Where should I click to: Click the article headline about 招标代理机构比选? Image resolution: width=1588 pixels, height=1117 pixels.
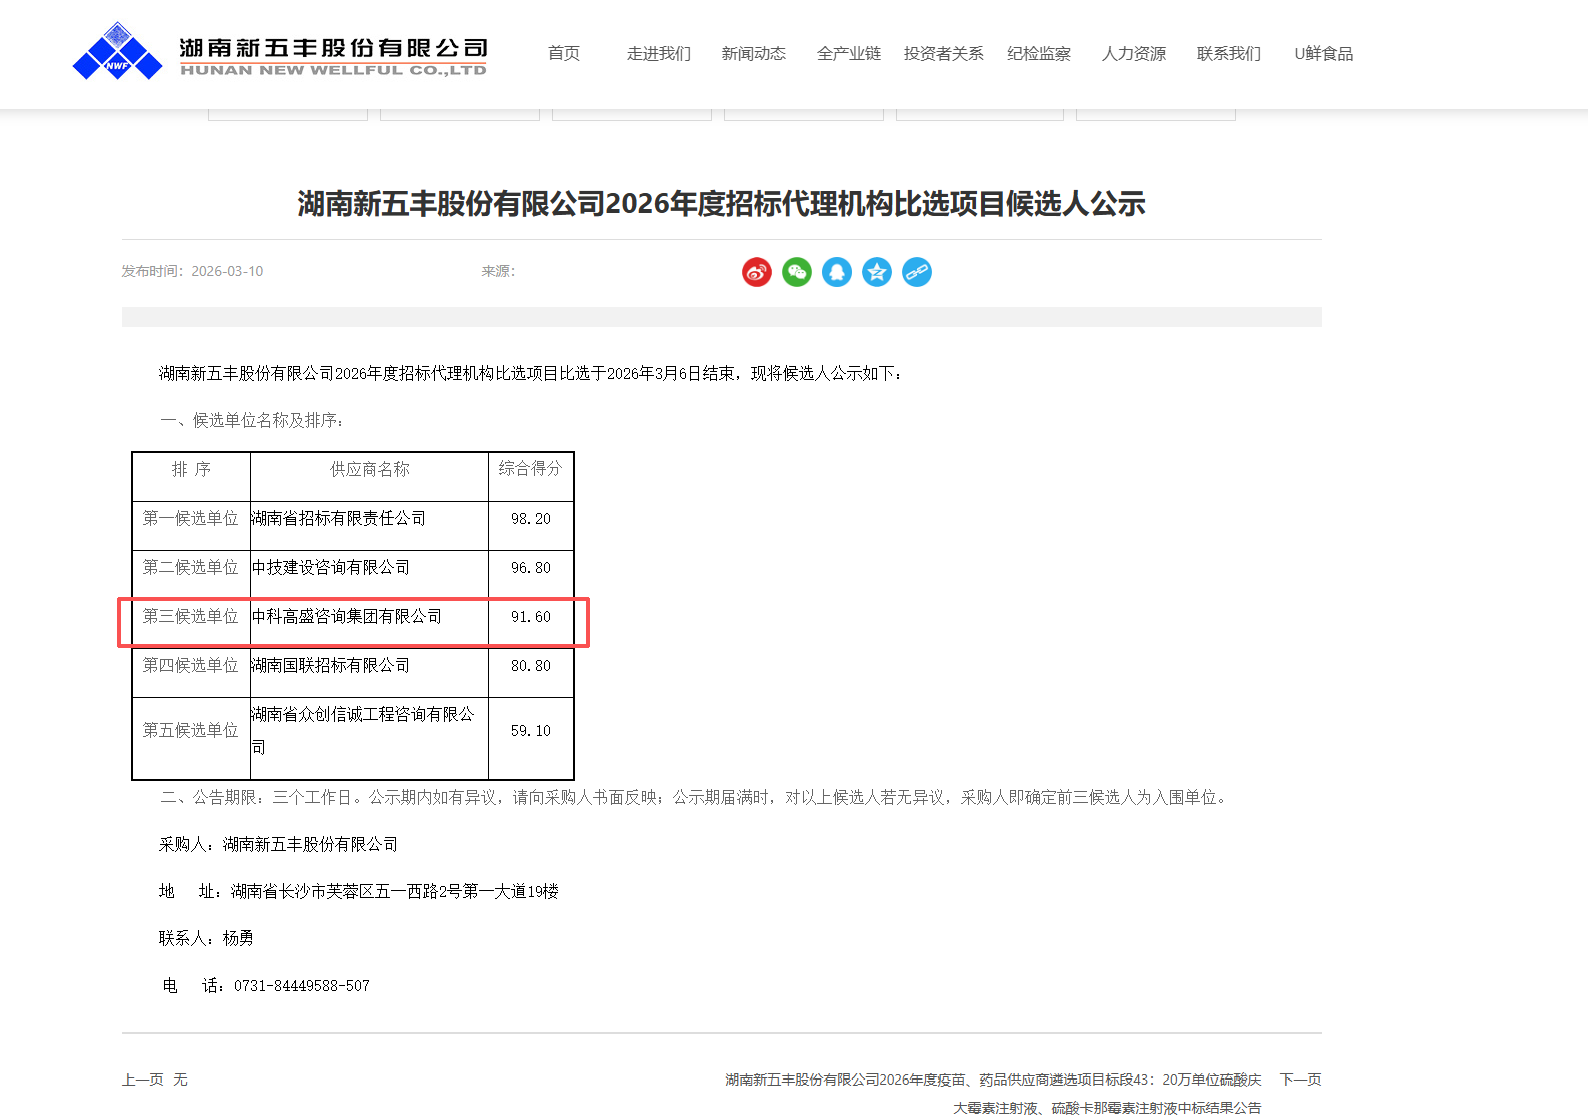click(x=721, y=204)
